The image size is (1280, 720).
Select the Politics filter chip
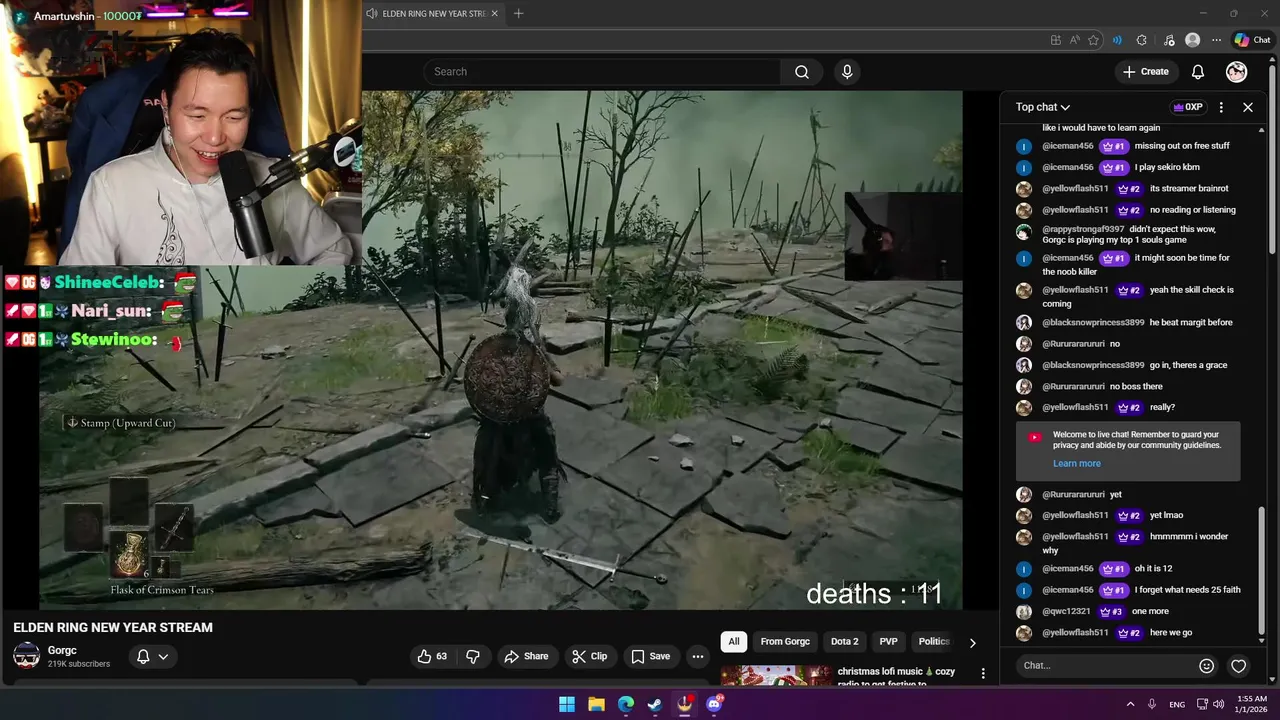933,641
